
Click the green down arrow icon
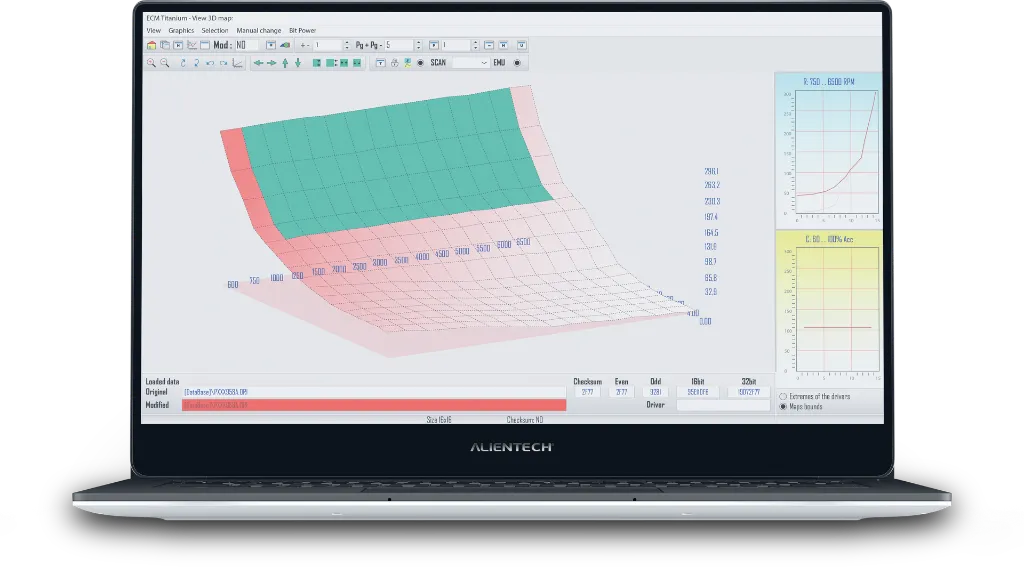pyautogui.click(x=298, y=63)
